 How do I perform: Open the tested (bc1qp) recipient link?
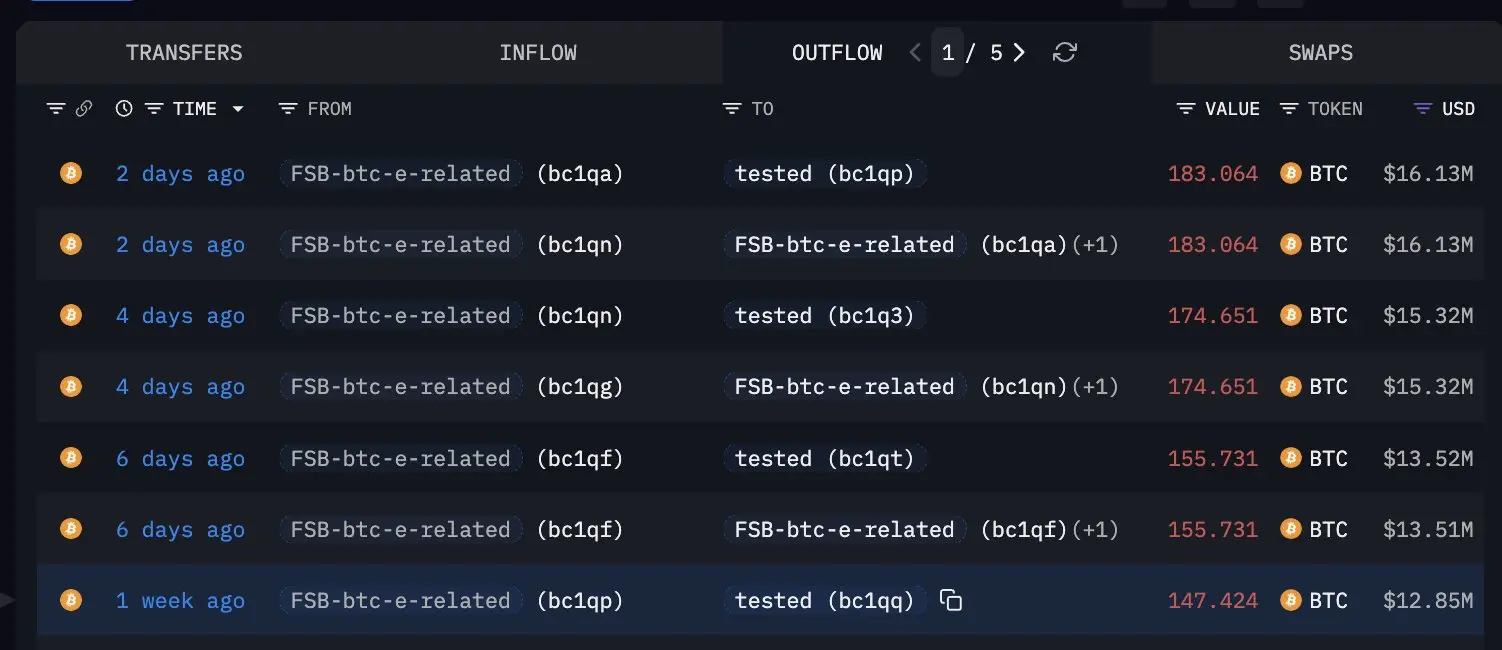point(824,174)
